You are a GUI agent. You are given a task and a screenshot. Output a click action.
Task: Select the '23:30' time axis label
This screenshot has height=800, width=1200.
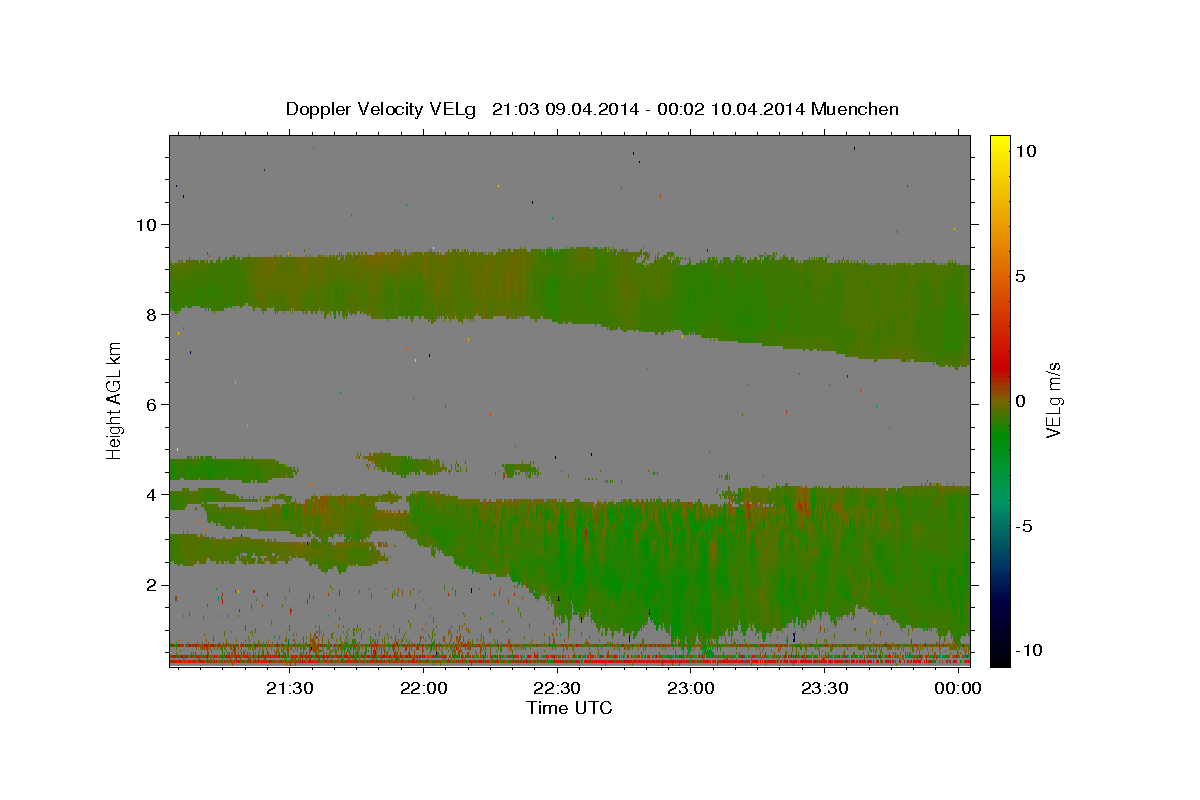tap(824, 689)
